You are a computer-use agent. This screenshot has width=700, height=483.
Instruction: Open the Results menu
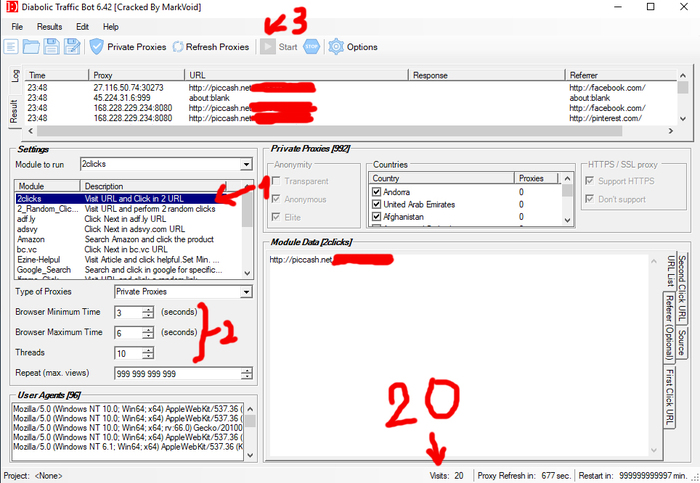click(x=49, y=26)
